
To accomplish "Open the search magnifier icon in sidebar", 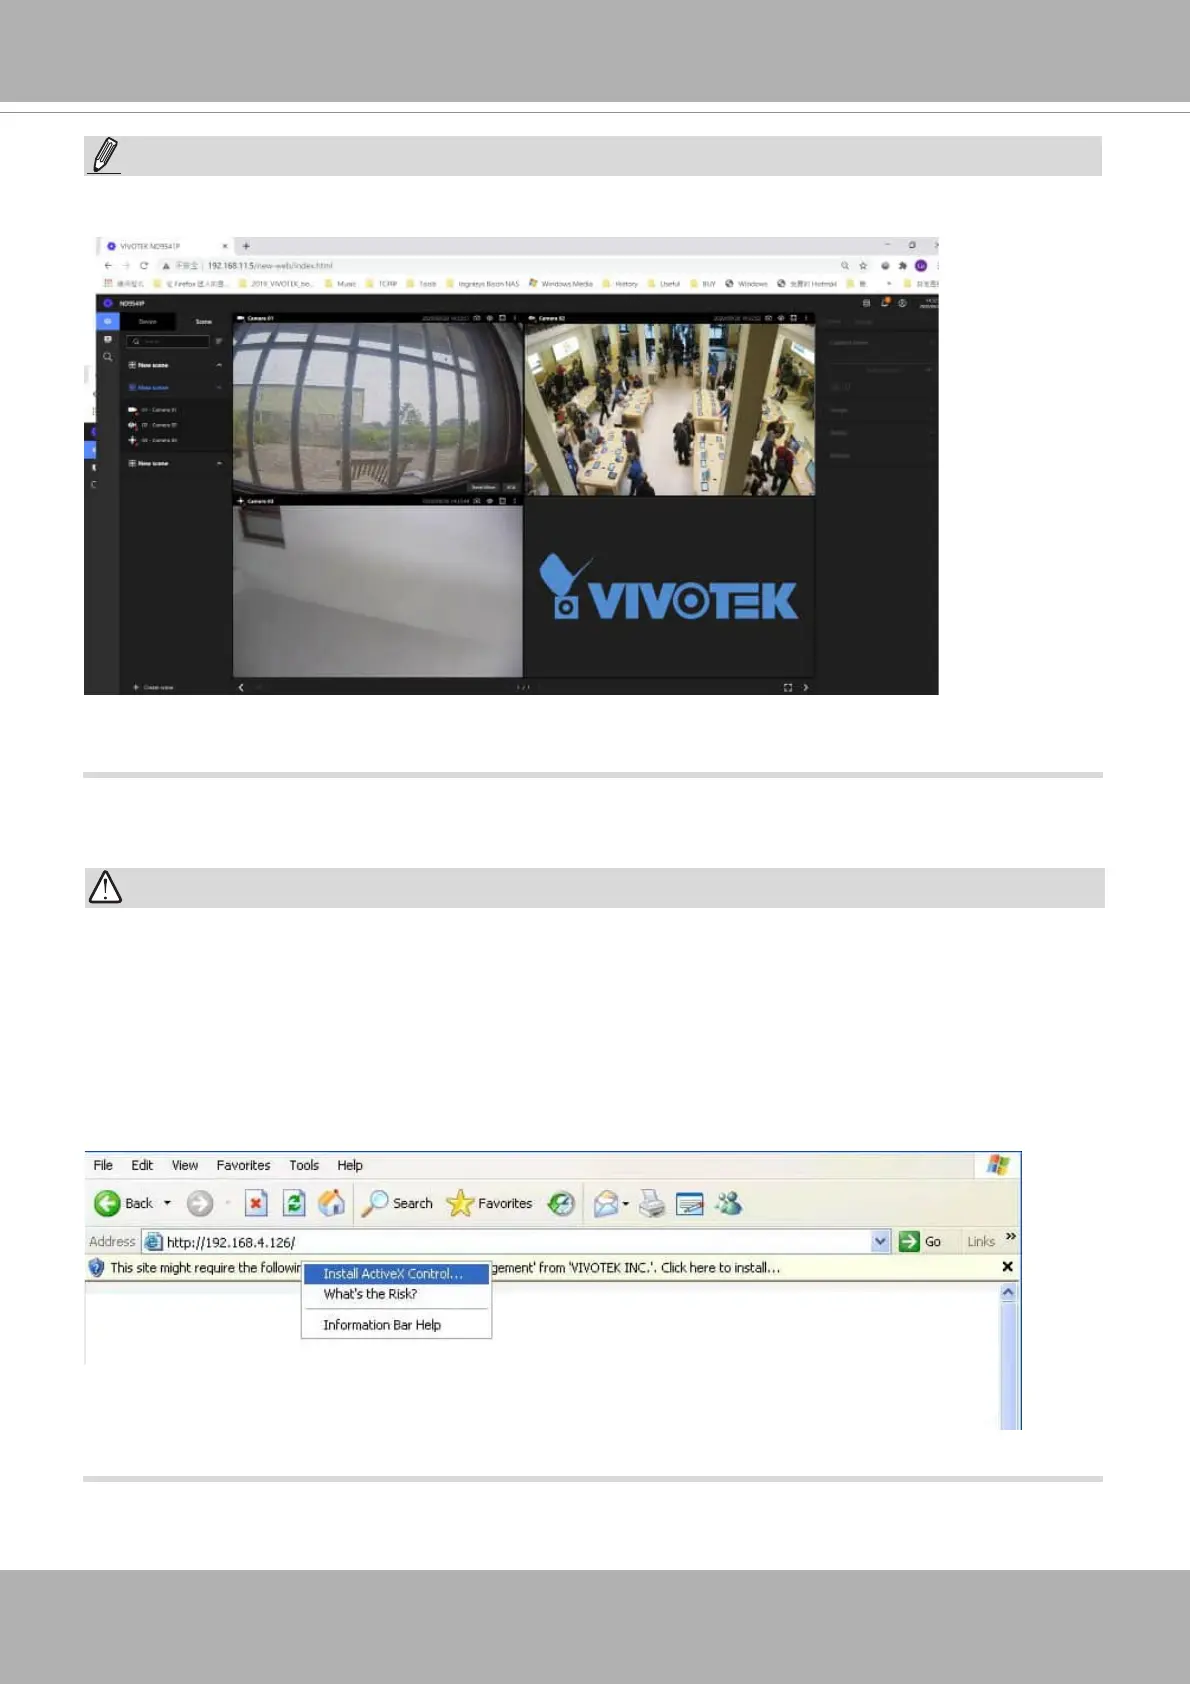I will click(108, 357).
